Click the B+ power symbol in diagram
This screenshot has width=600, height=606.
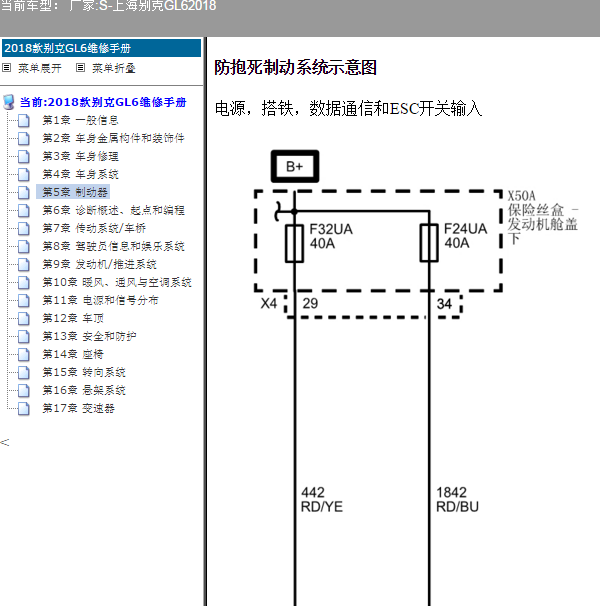[x=295, y=166]
